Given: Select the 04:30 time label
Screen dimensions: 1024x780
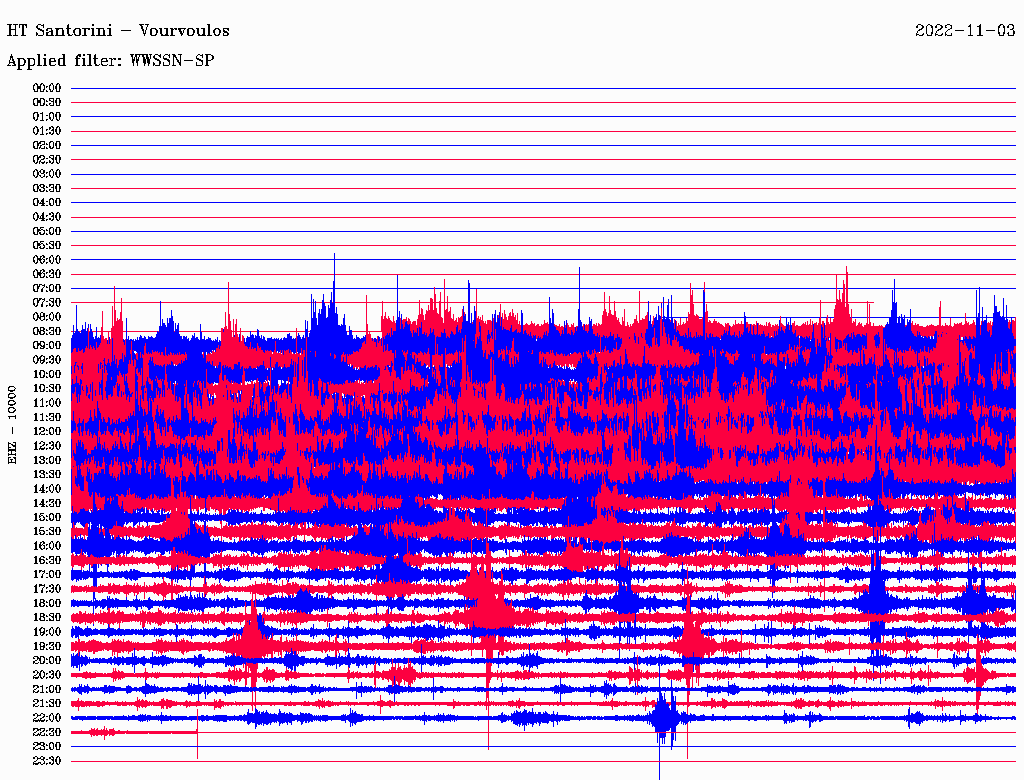Looking at the screenshot, I should [47, 217].
